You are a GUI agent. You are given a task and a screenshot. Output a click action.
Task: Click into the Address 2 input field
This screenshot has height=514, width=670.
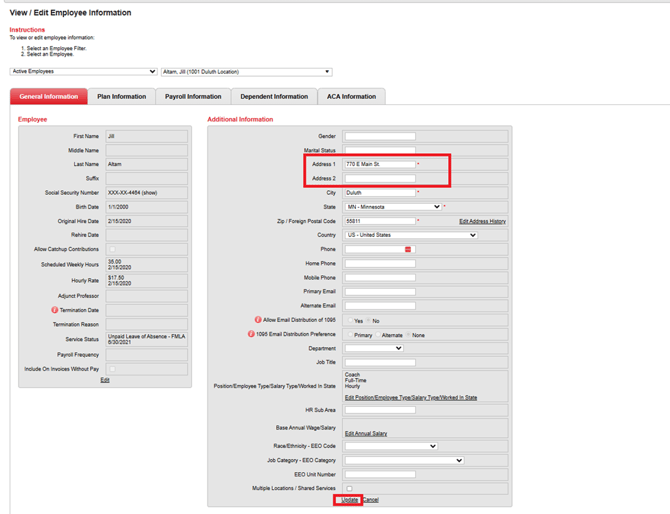[x=379, y=178]
